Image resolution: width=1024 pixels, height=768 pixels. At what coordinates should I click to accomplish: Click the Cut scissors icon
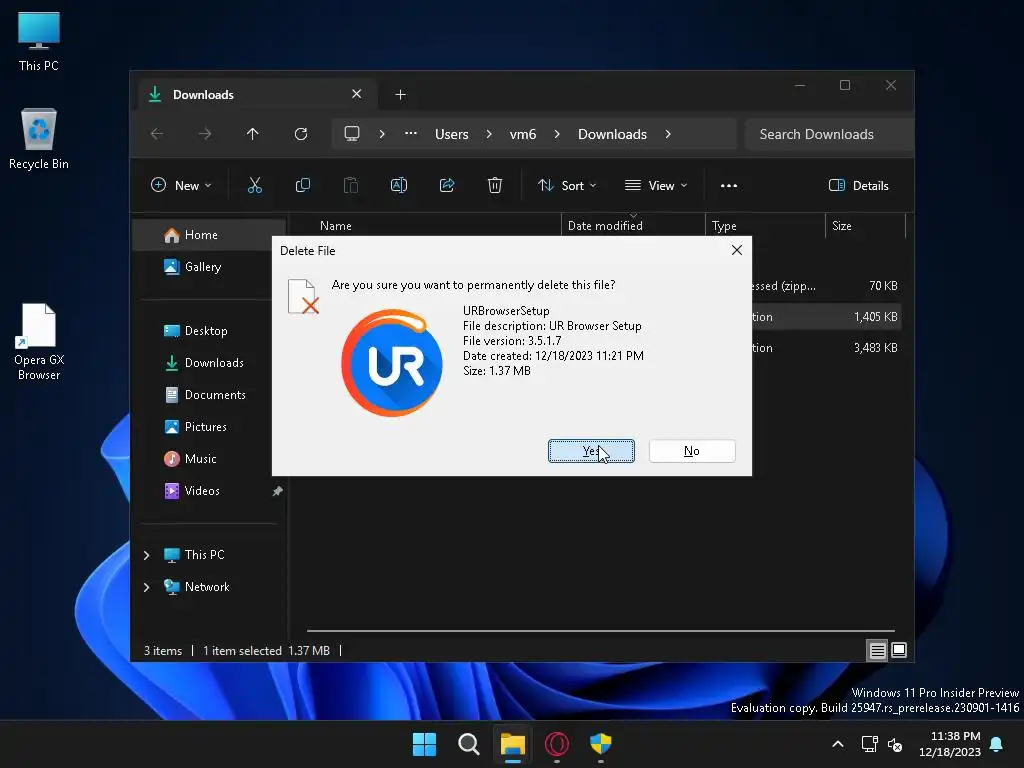tap(255, 185)
